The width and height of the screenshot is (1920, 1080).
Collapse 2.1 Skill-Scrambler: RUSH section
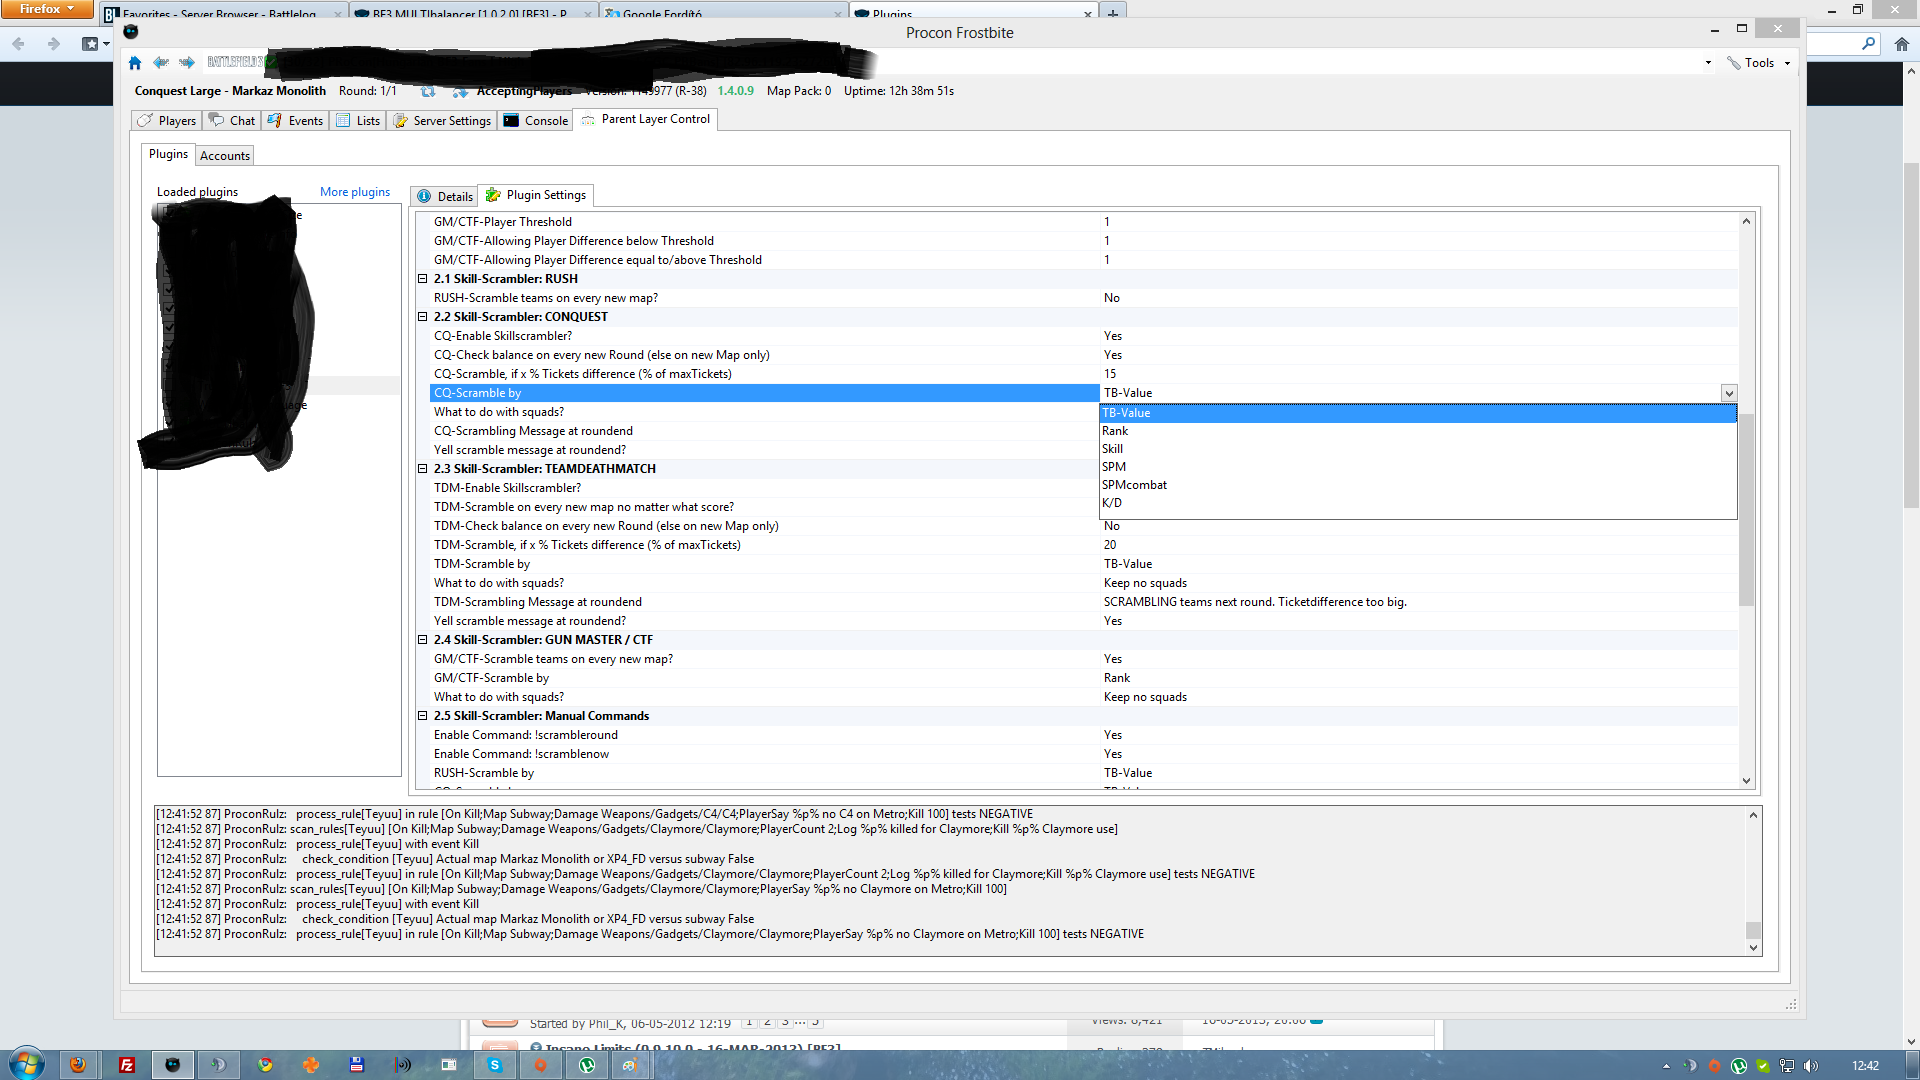coord(423,279)
